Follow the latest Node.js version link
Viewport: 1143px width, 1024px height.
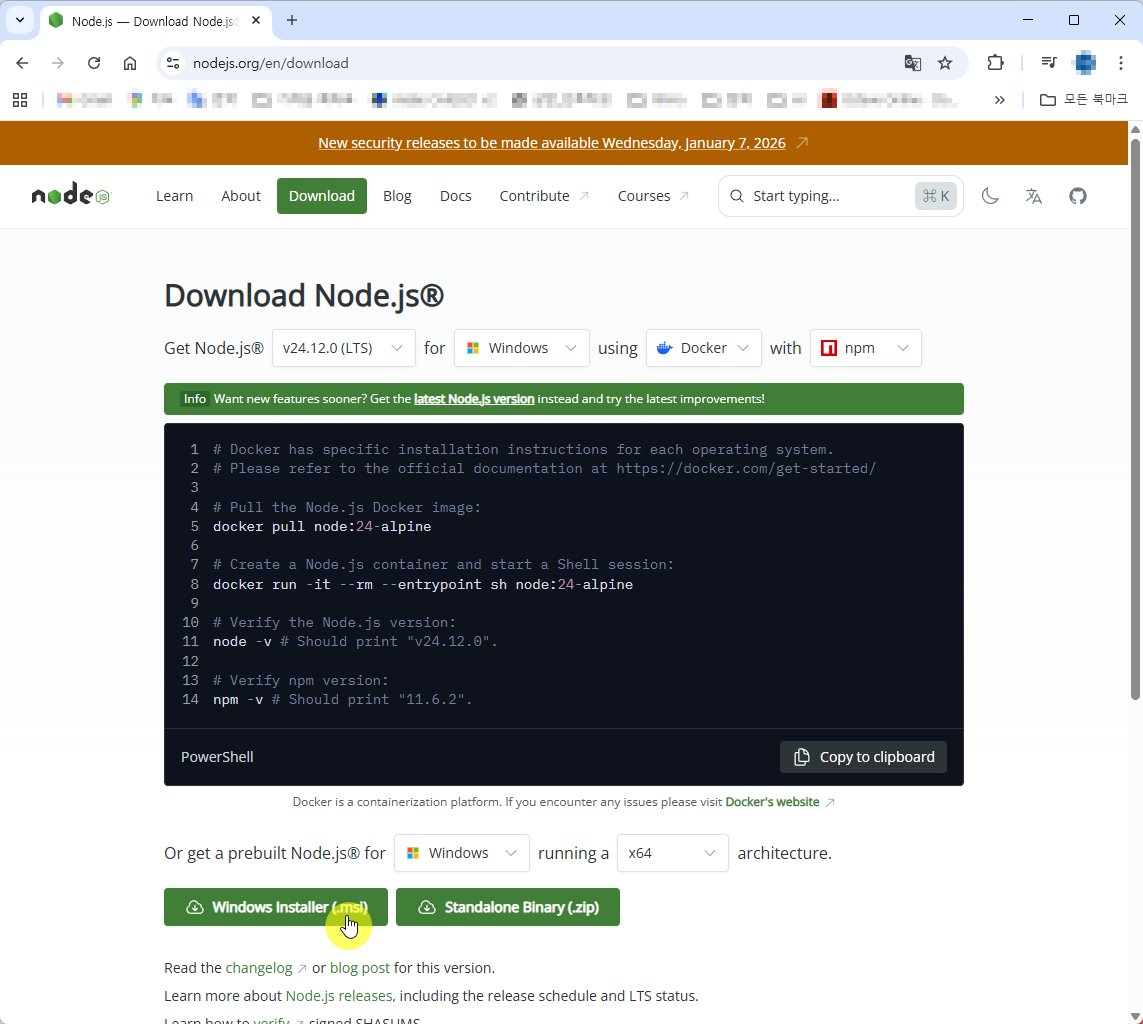coord(474,399)
